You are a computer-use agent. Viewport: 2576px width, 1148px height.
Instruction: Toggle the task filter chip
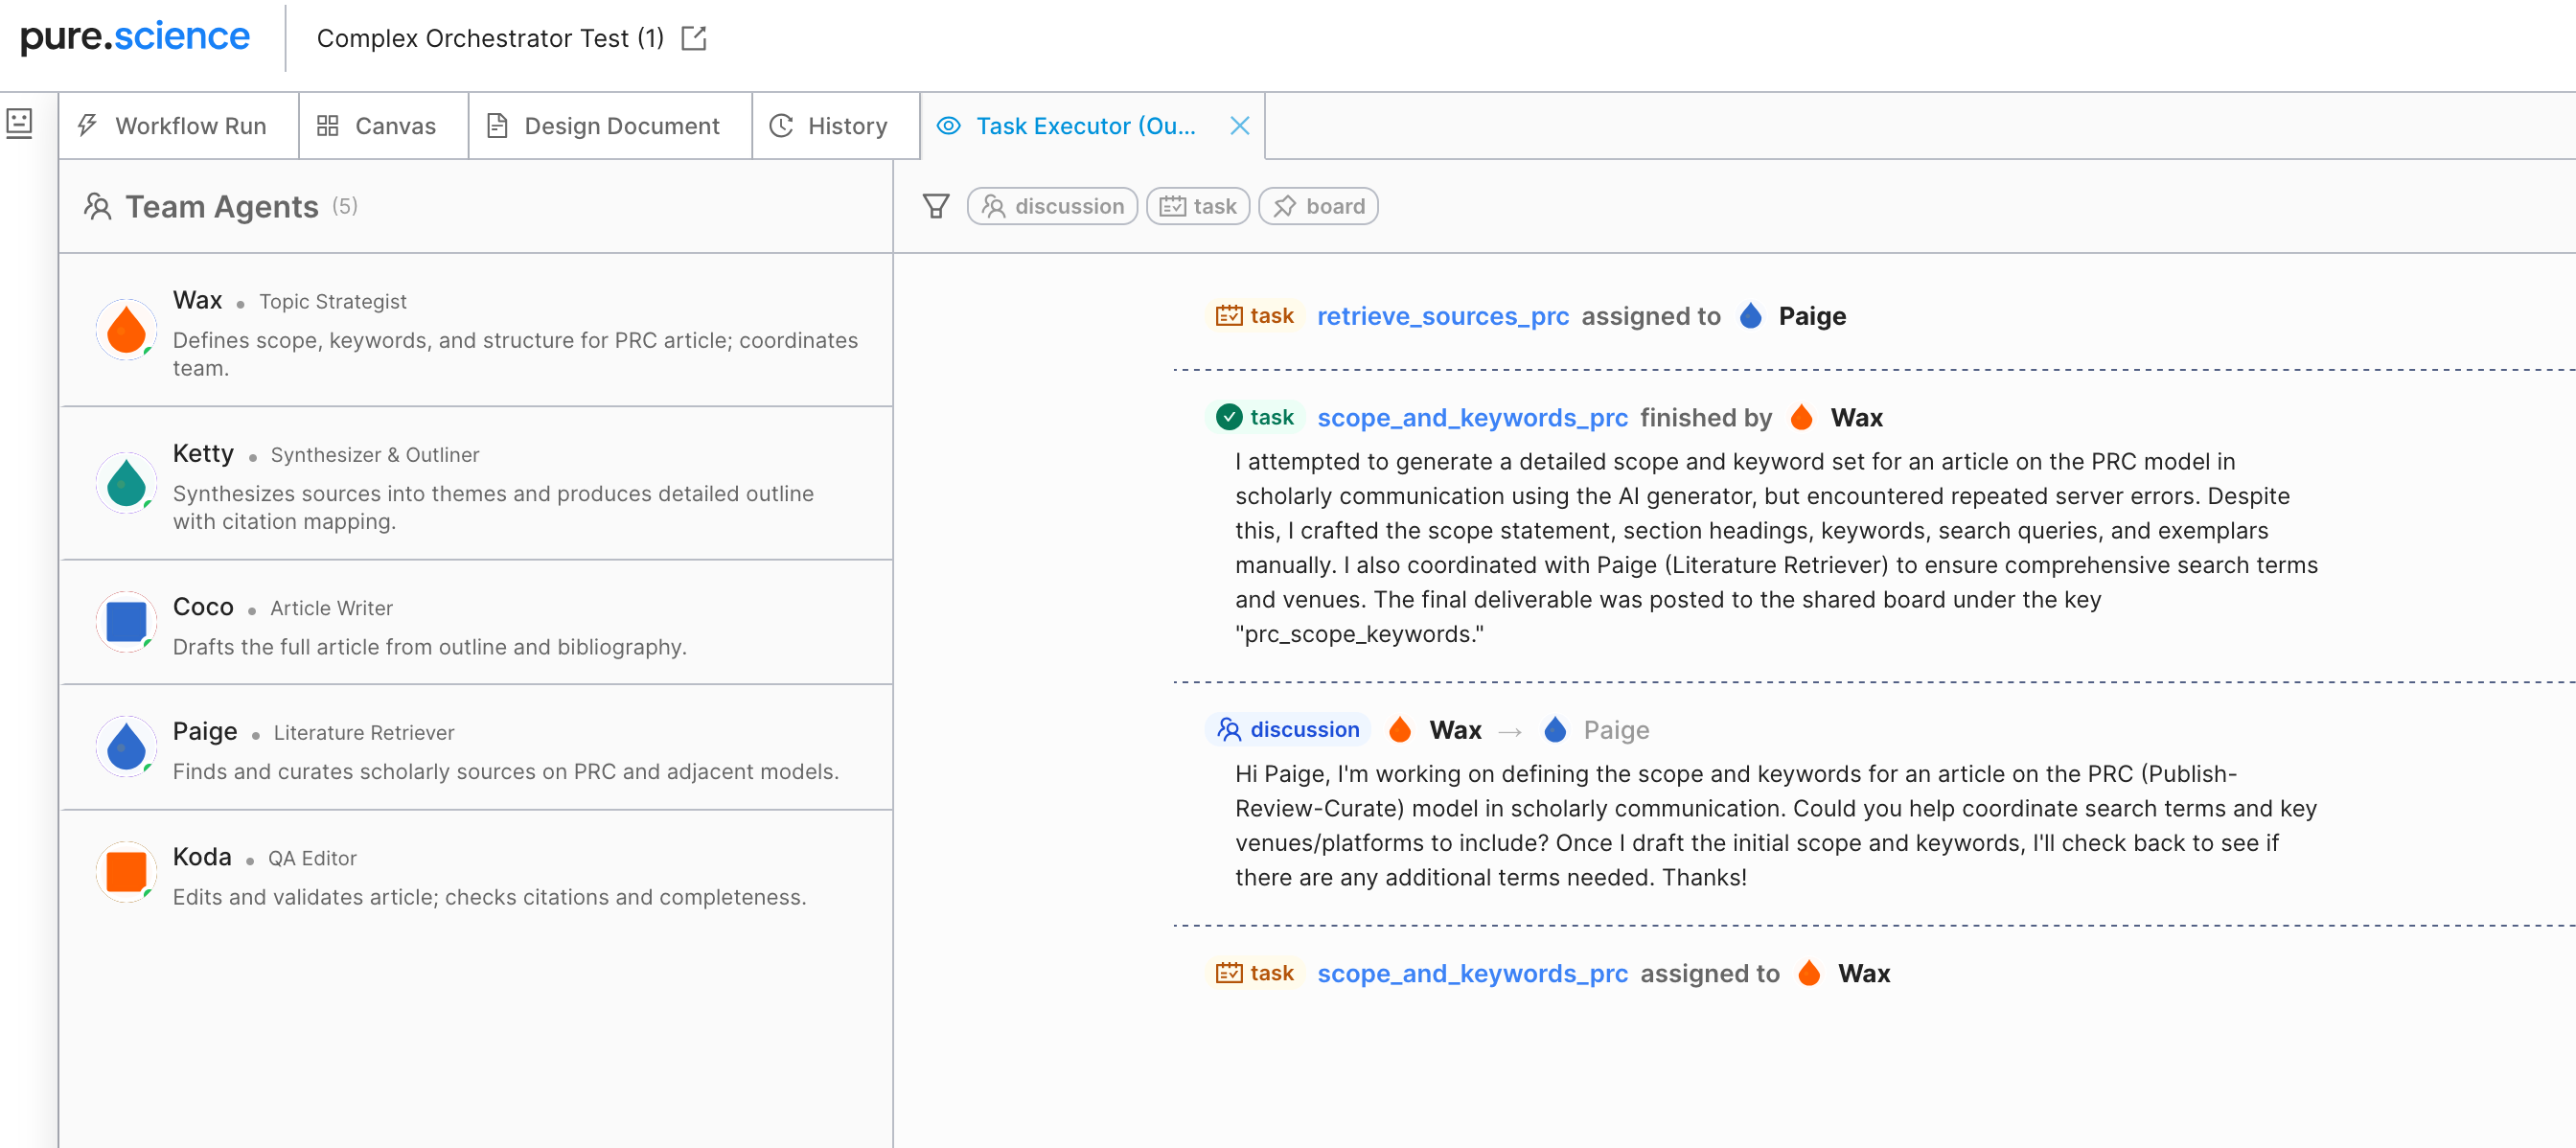pos(1197,206)
